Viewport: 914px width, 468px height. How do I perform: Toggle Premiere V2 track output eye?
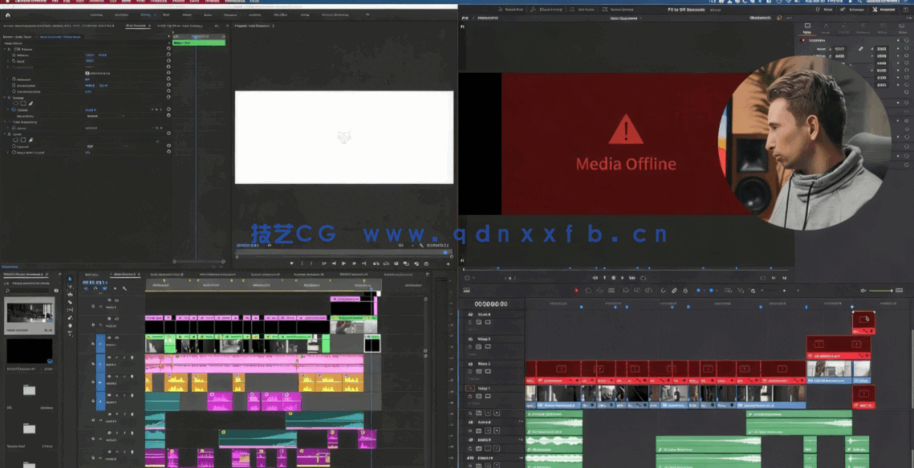click(x=117, y=319)
